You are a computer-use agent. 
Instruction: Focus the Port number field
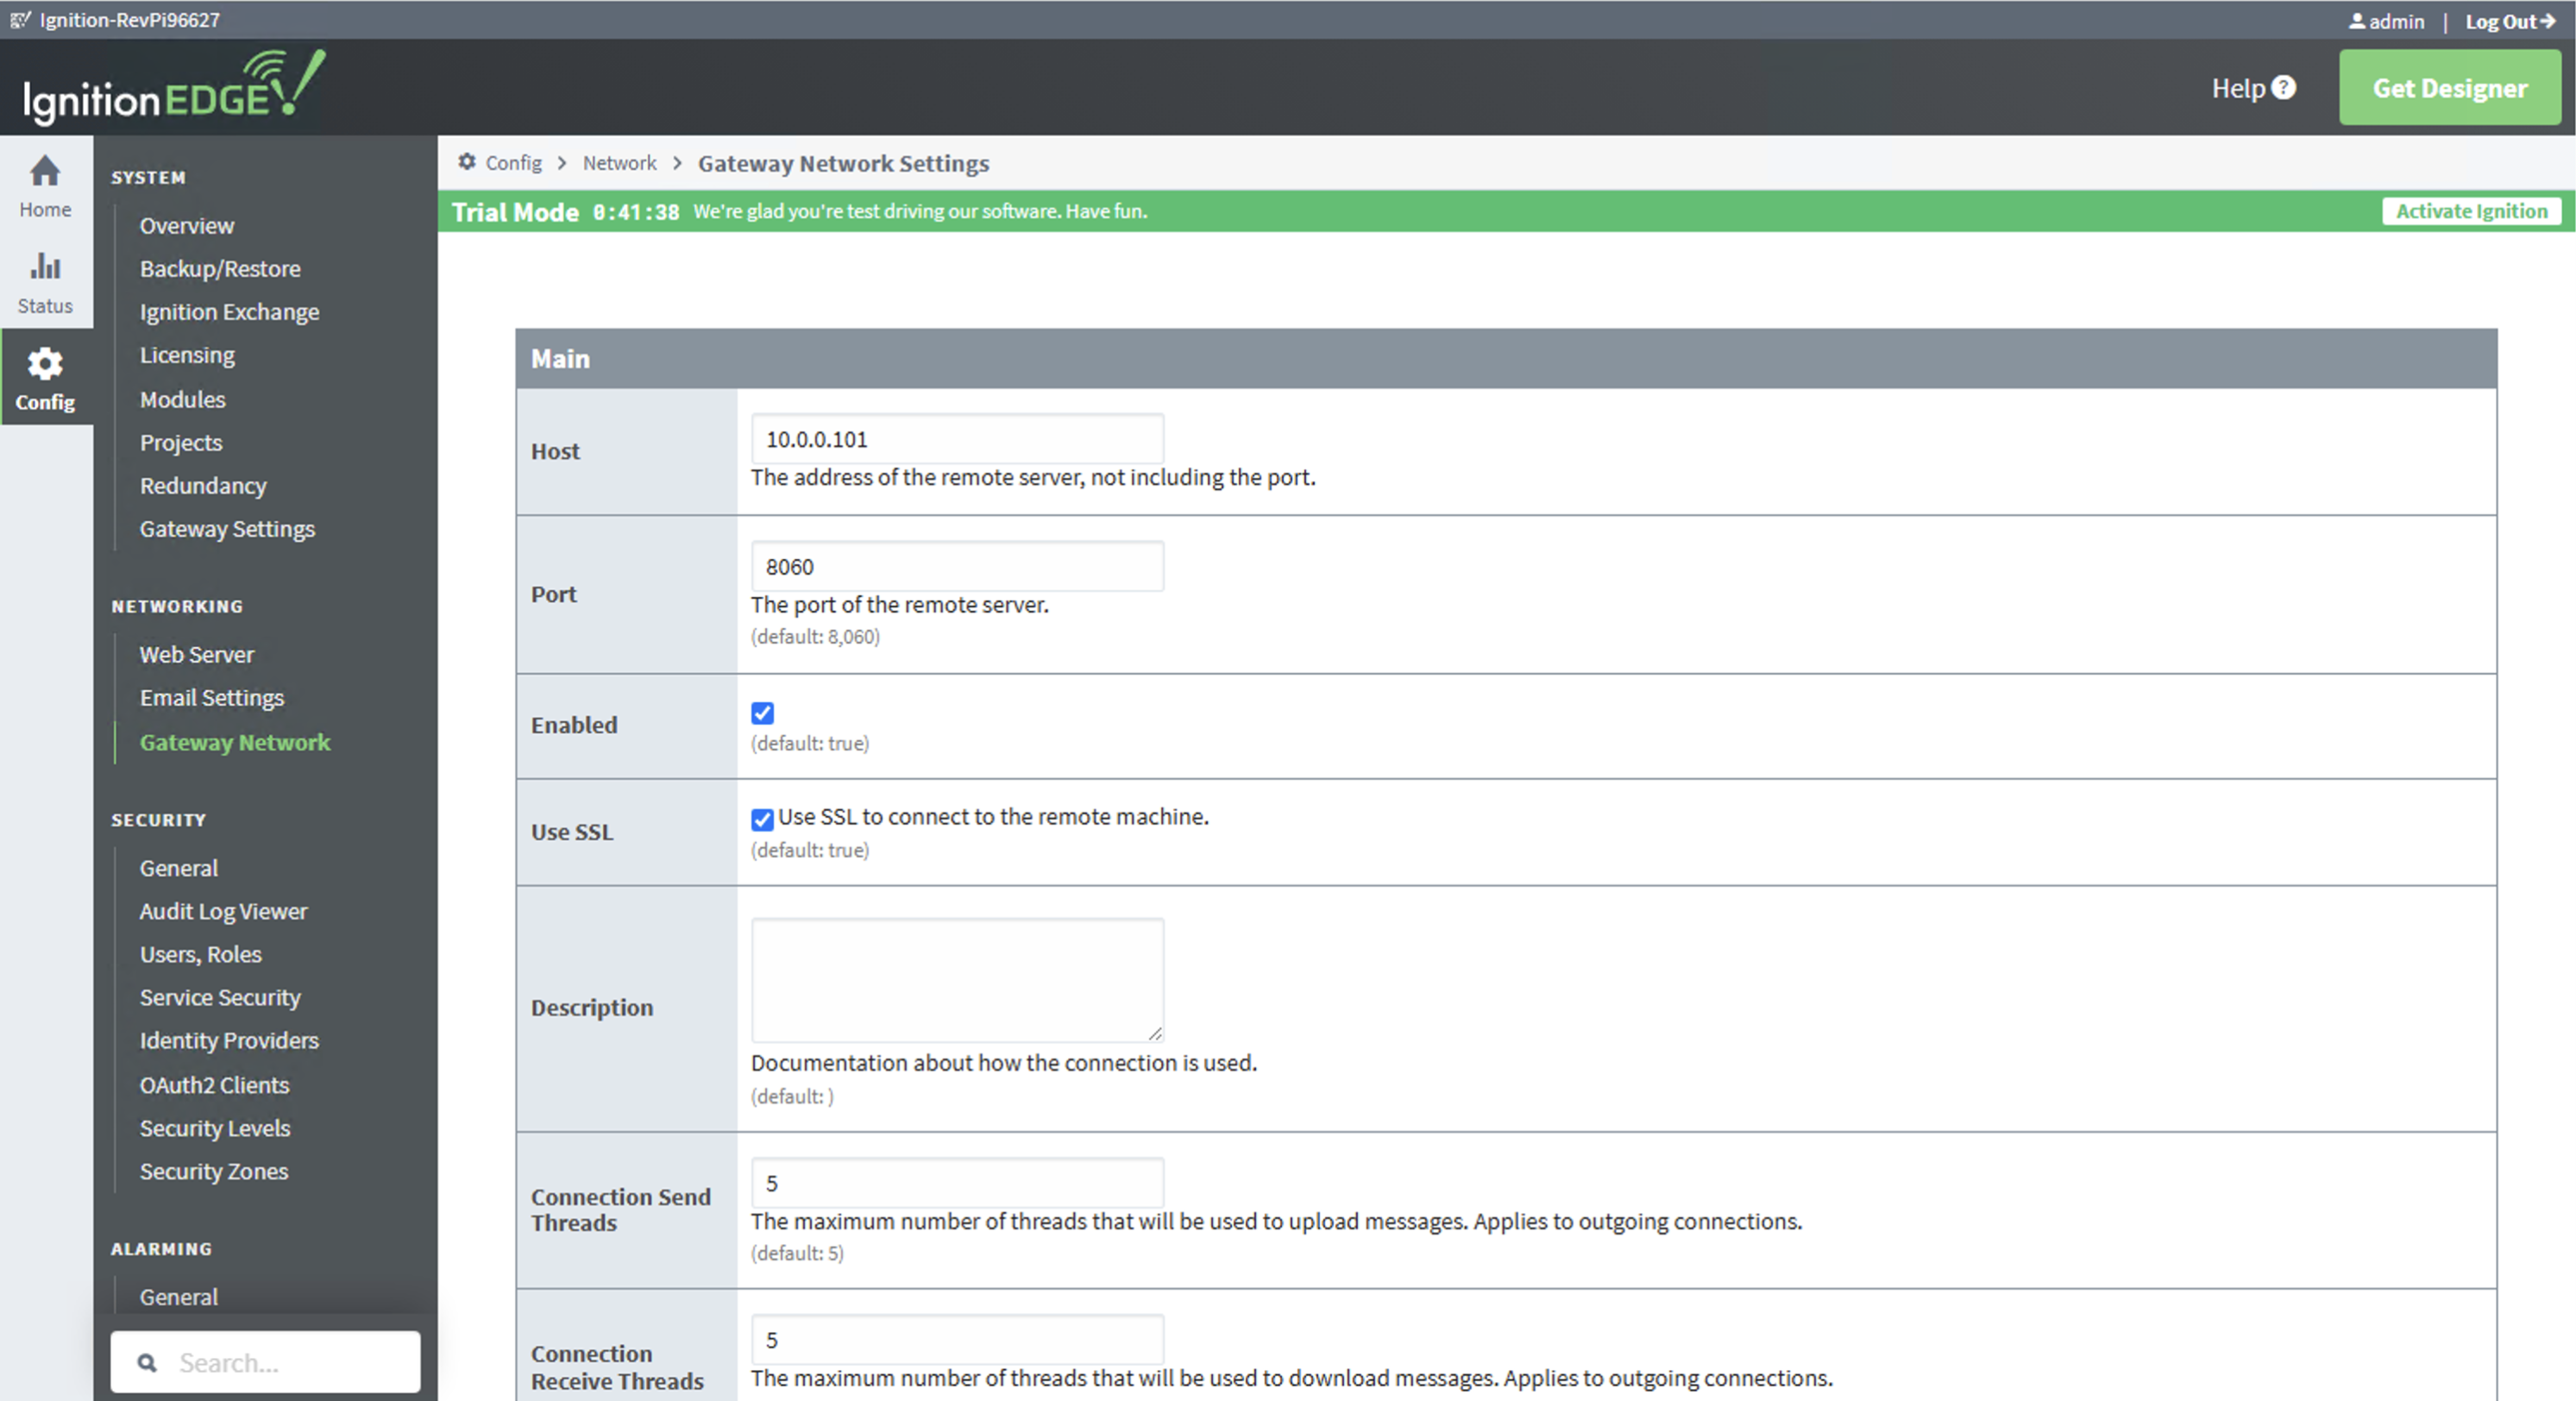(956, 567)
